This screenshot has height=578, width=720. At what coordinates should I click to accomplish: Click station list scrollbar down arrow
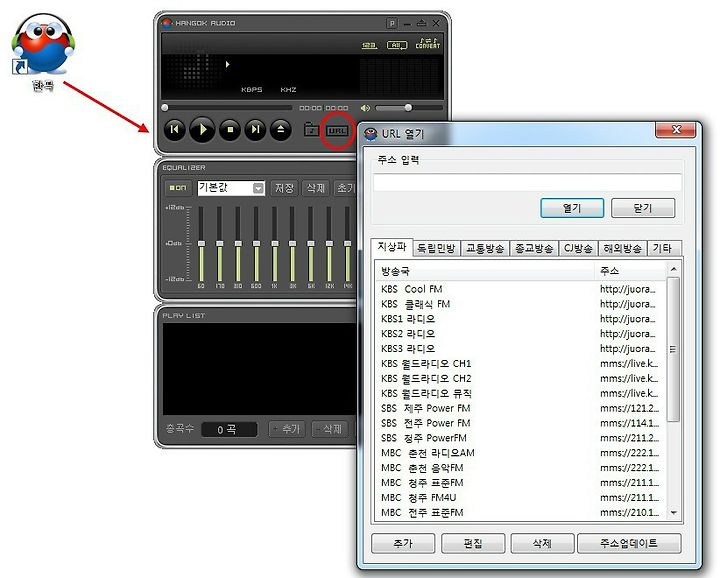673,513
